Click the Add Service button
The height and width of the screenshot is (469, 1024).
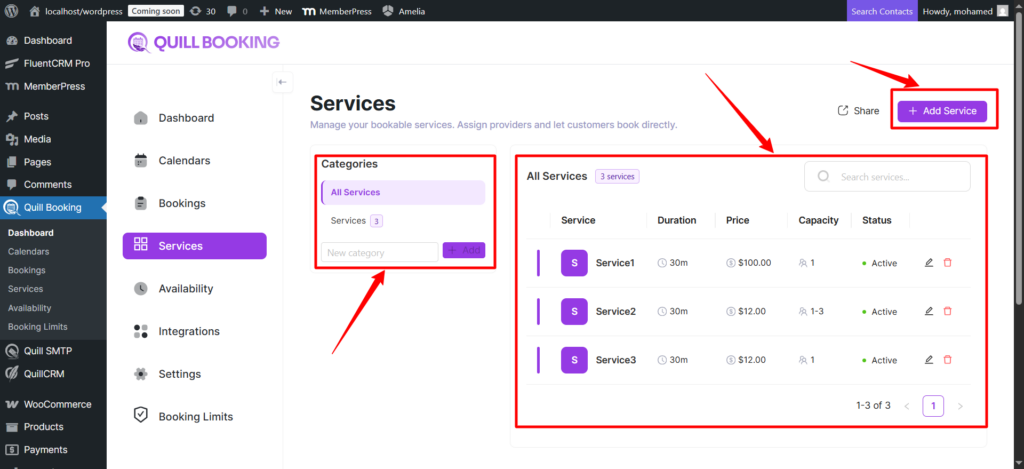942,111
